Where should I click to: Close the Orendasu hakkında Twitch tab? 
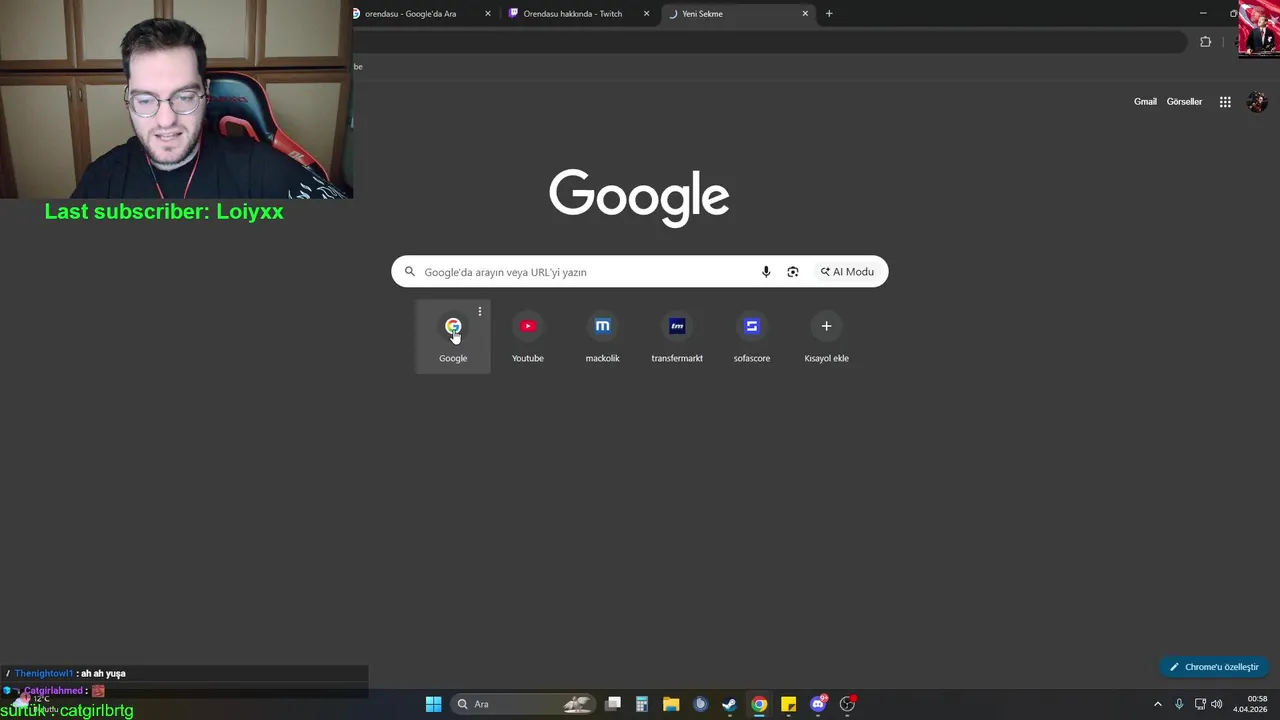pyautogui.click(x=646, y=14)
